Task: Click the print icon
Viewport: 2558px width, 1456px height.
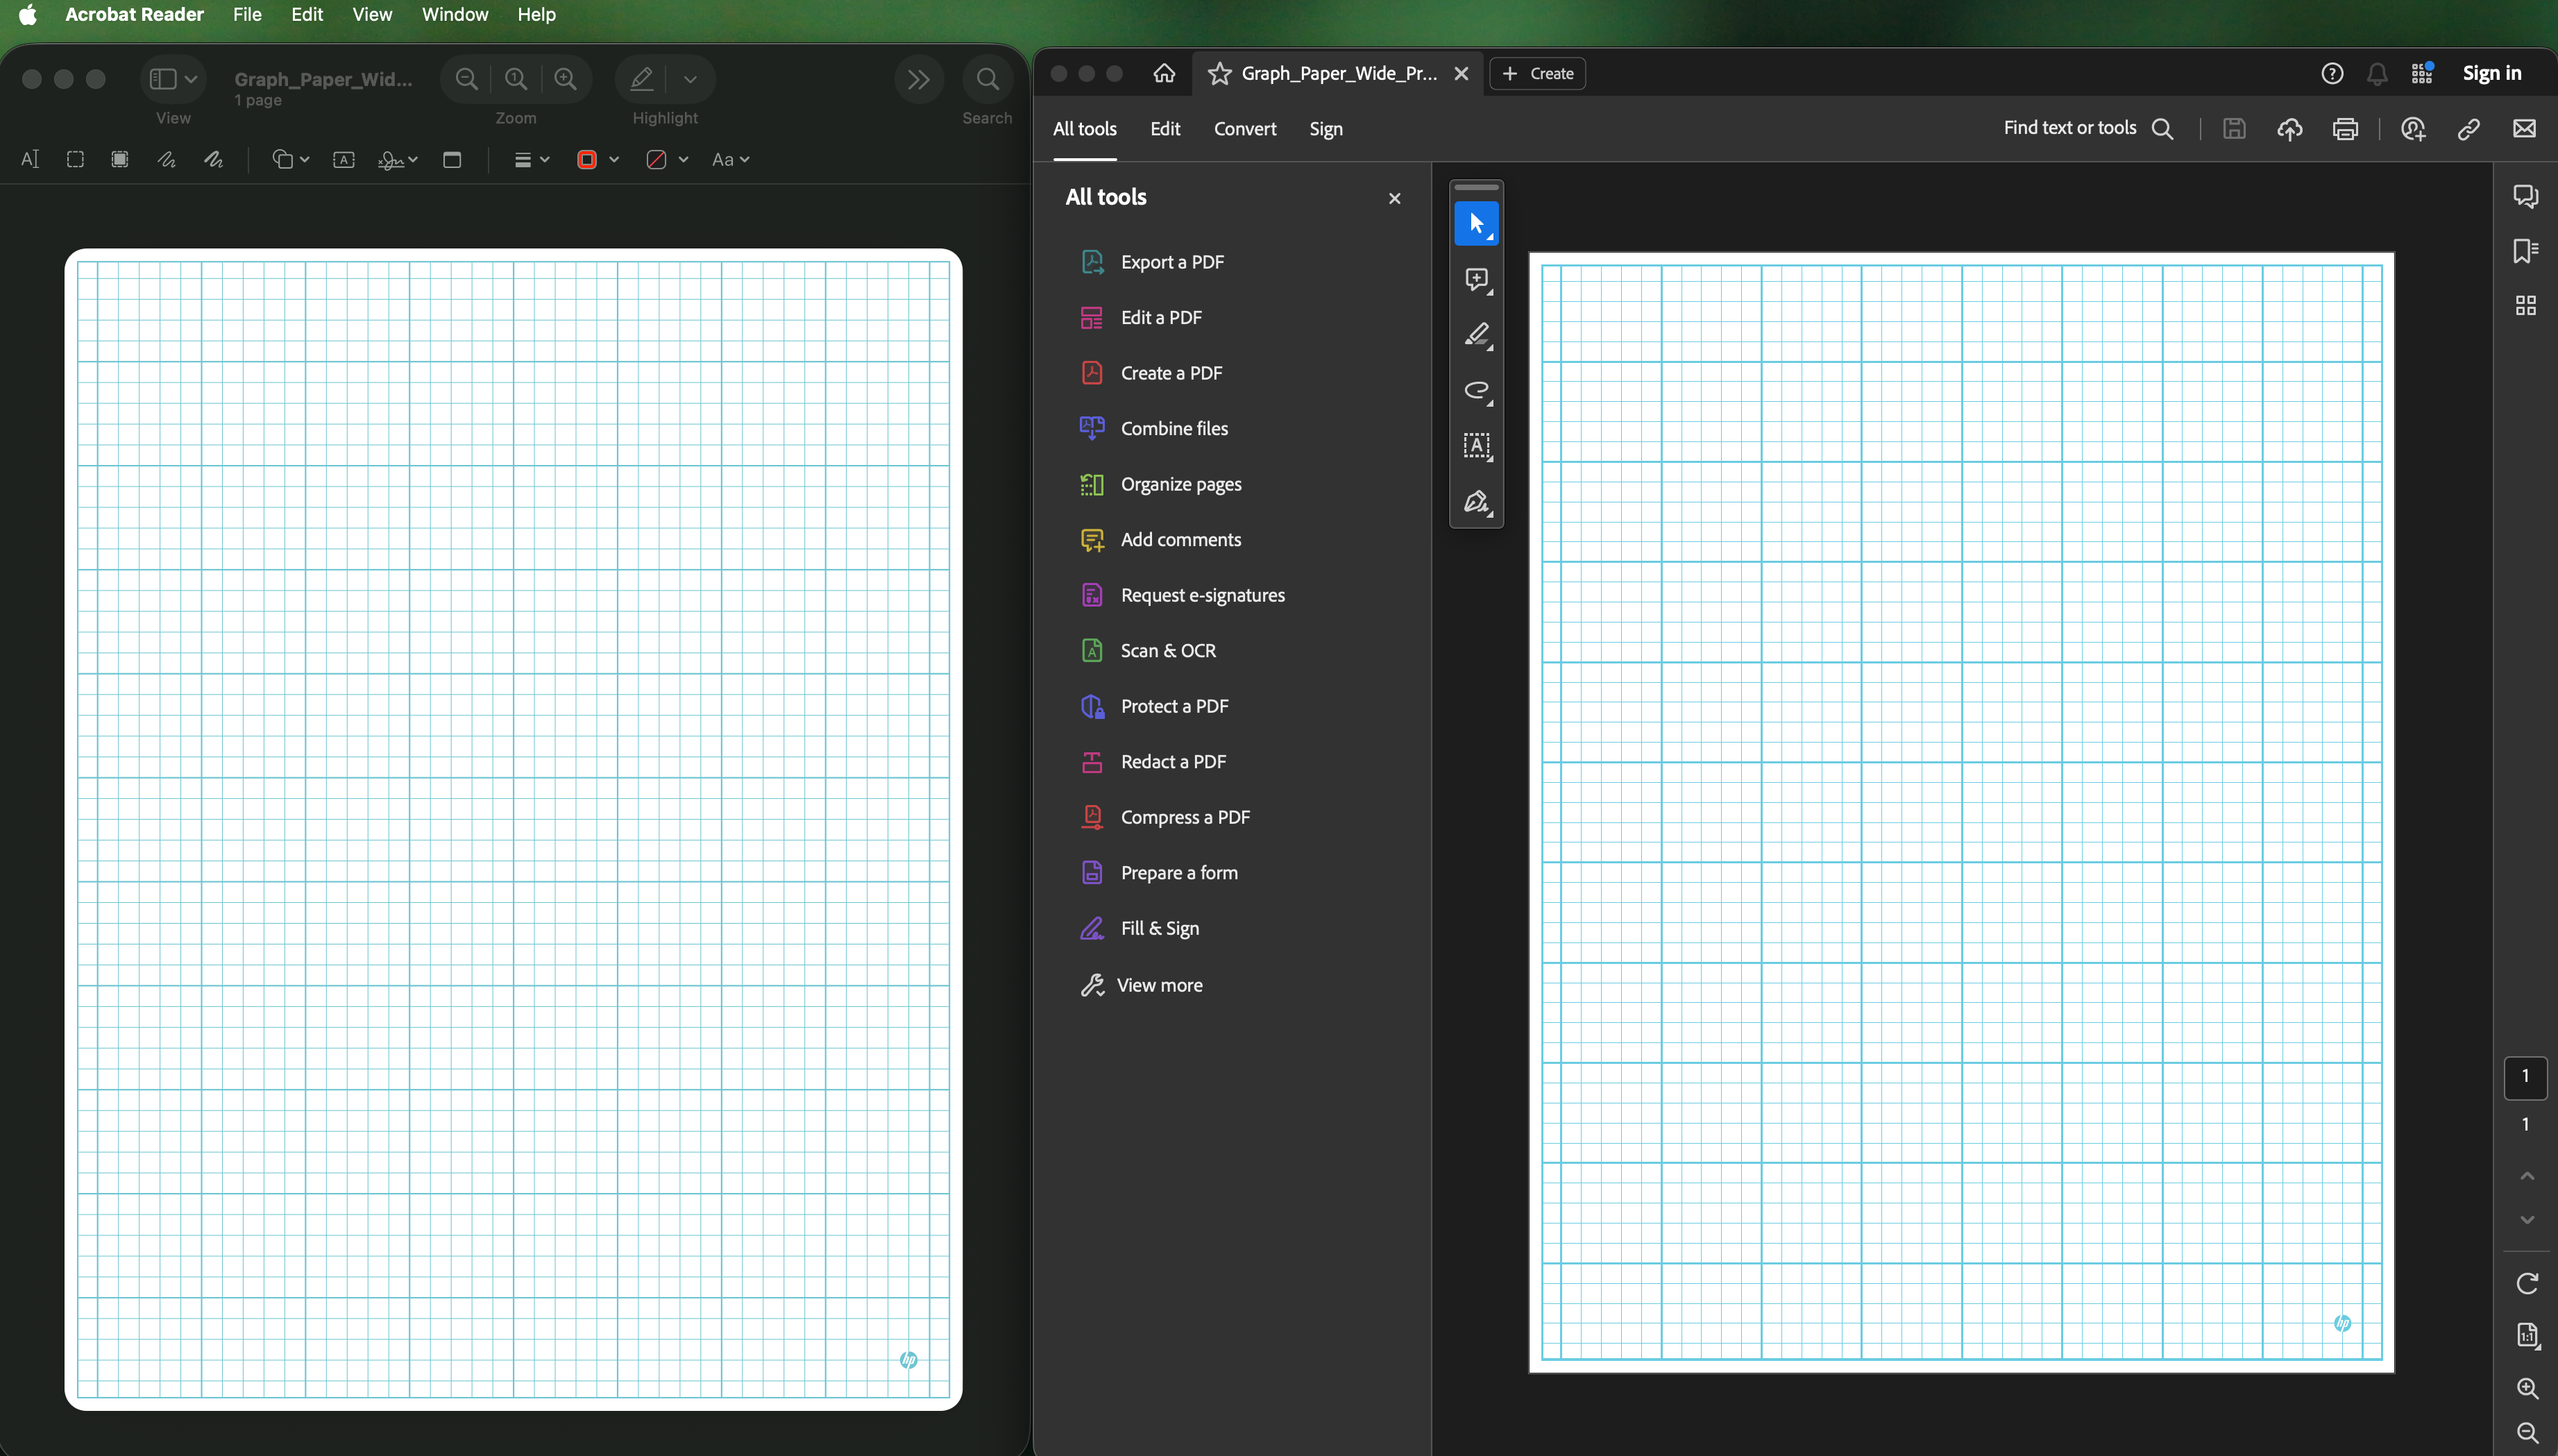Action: 2345,129
